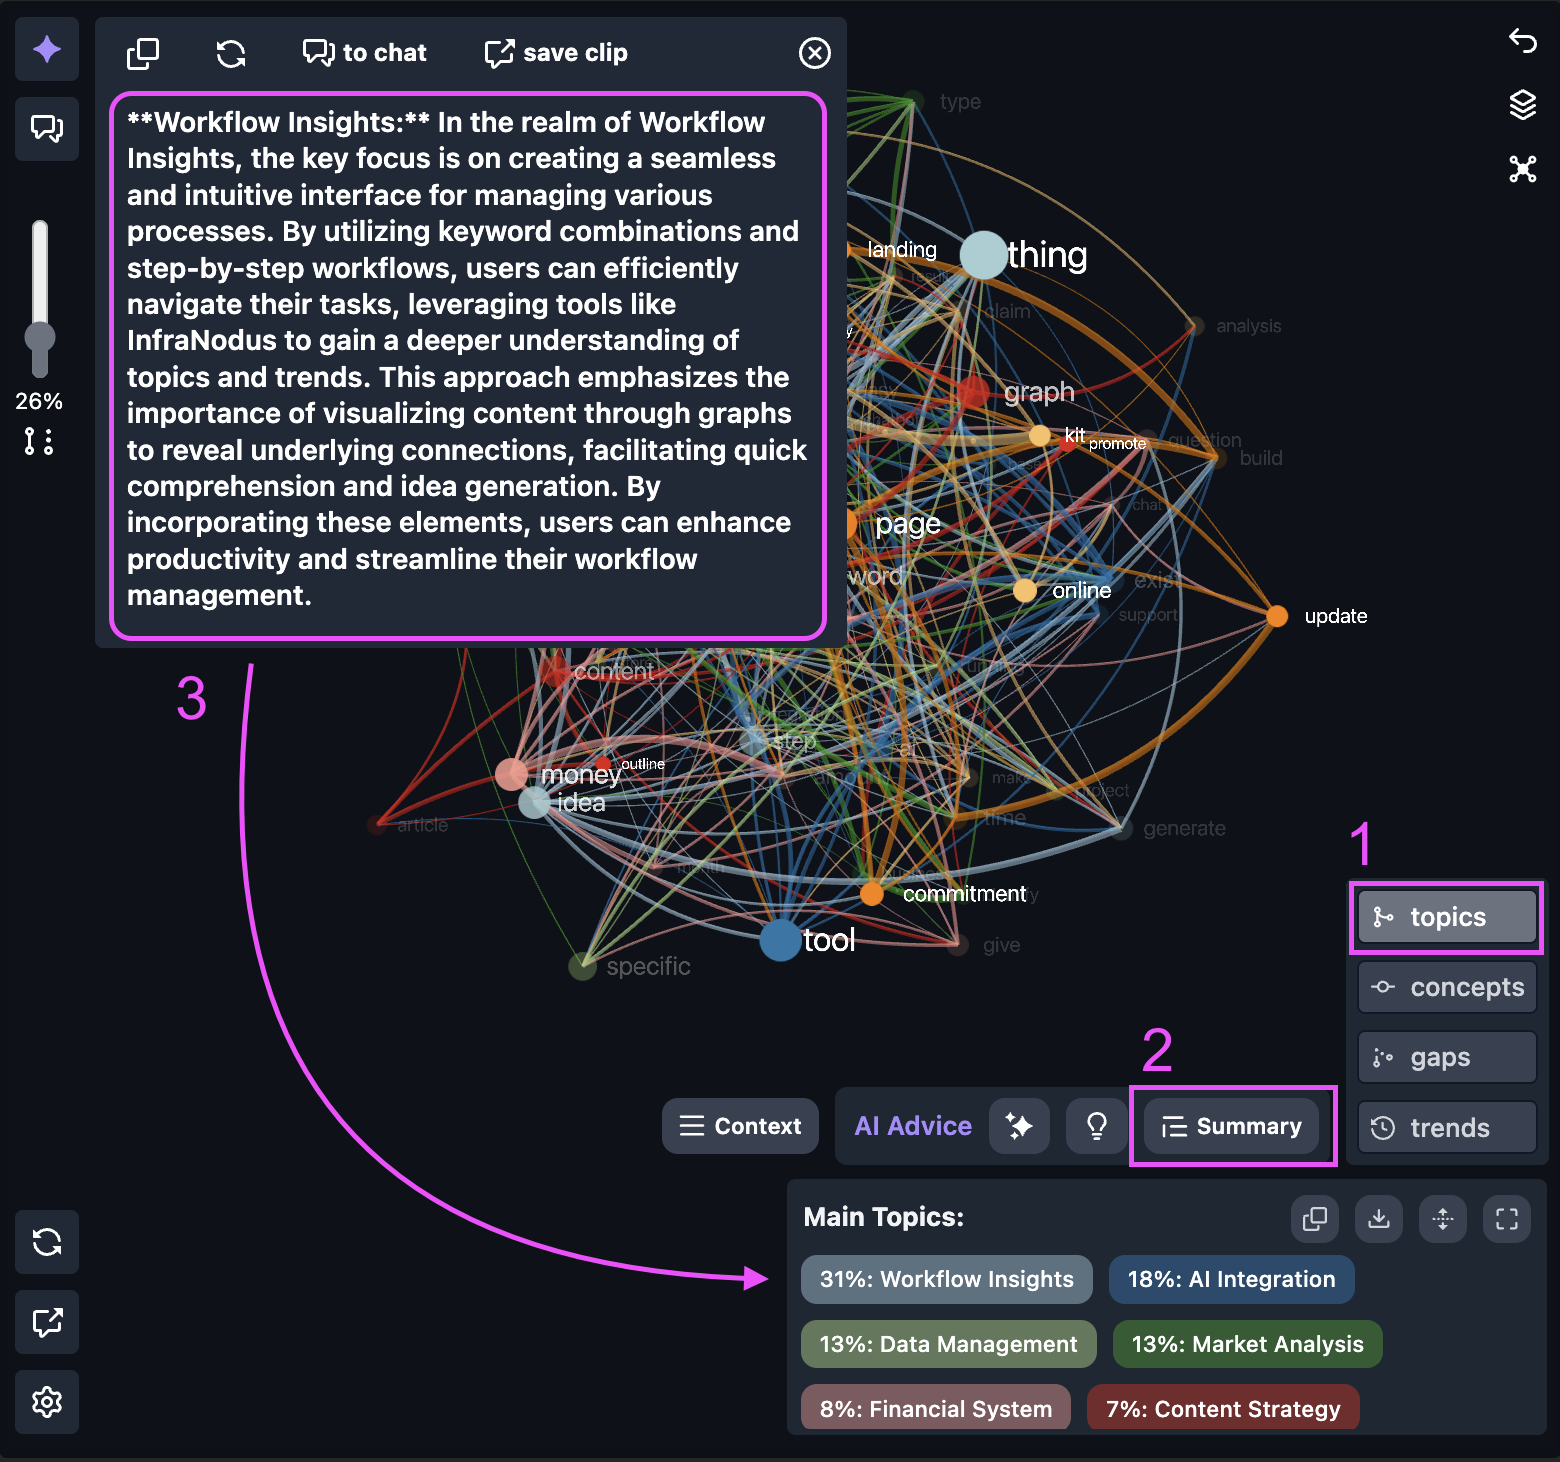Screen dimensions: 1560x1462
Task: Click the 'commitment' node in the graph
Action: [872, 894]
